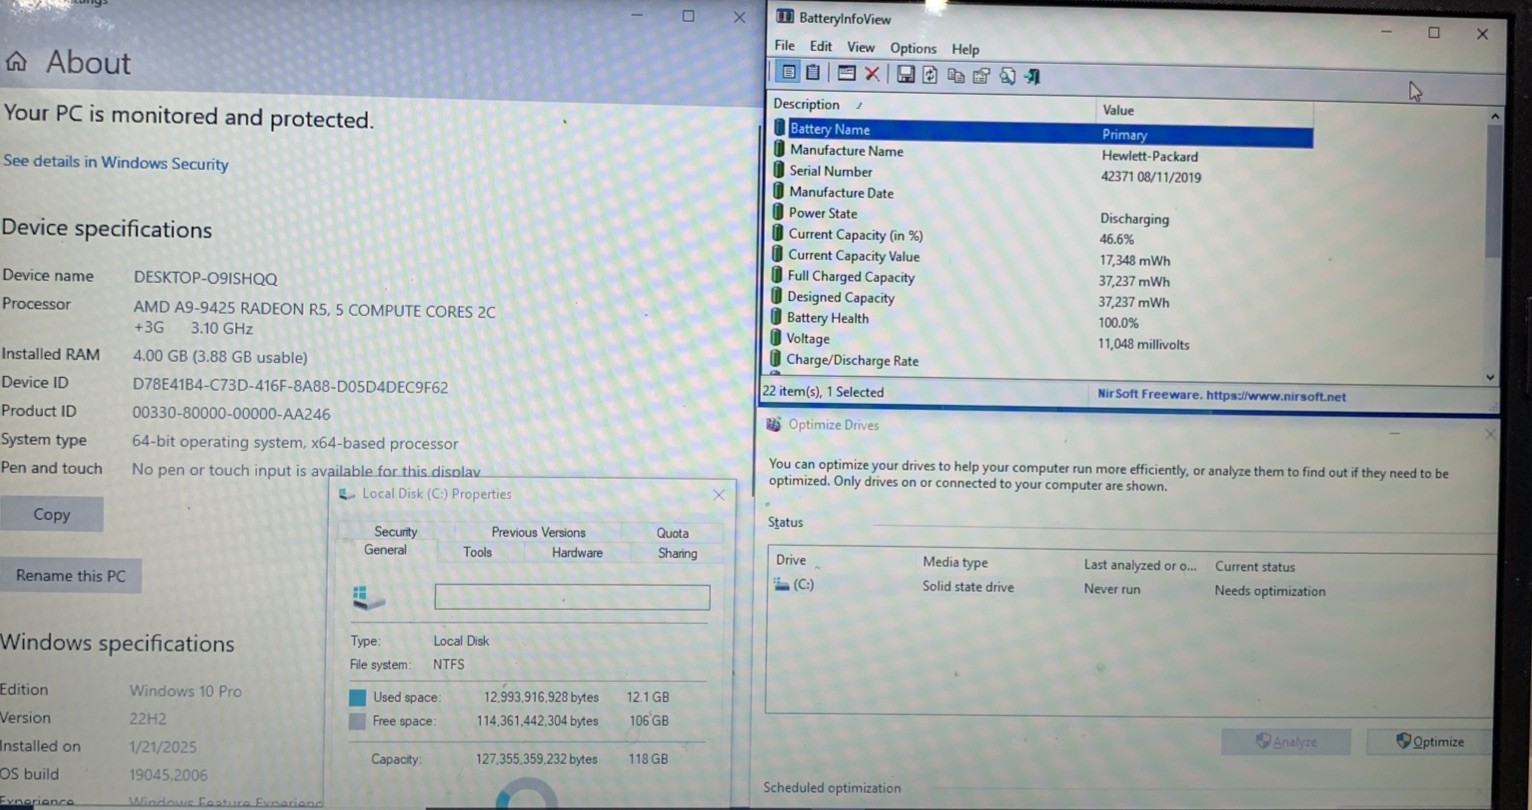Switch to battery log view toolbar icon
The width and height of the screenshot is (1532, 810).
(x=813, y=72)
